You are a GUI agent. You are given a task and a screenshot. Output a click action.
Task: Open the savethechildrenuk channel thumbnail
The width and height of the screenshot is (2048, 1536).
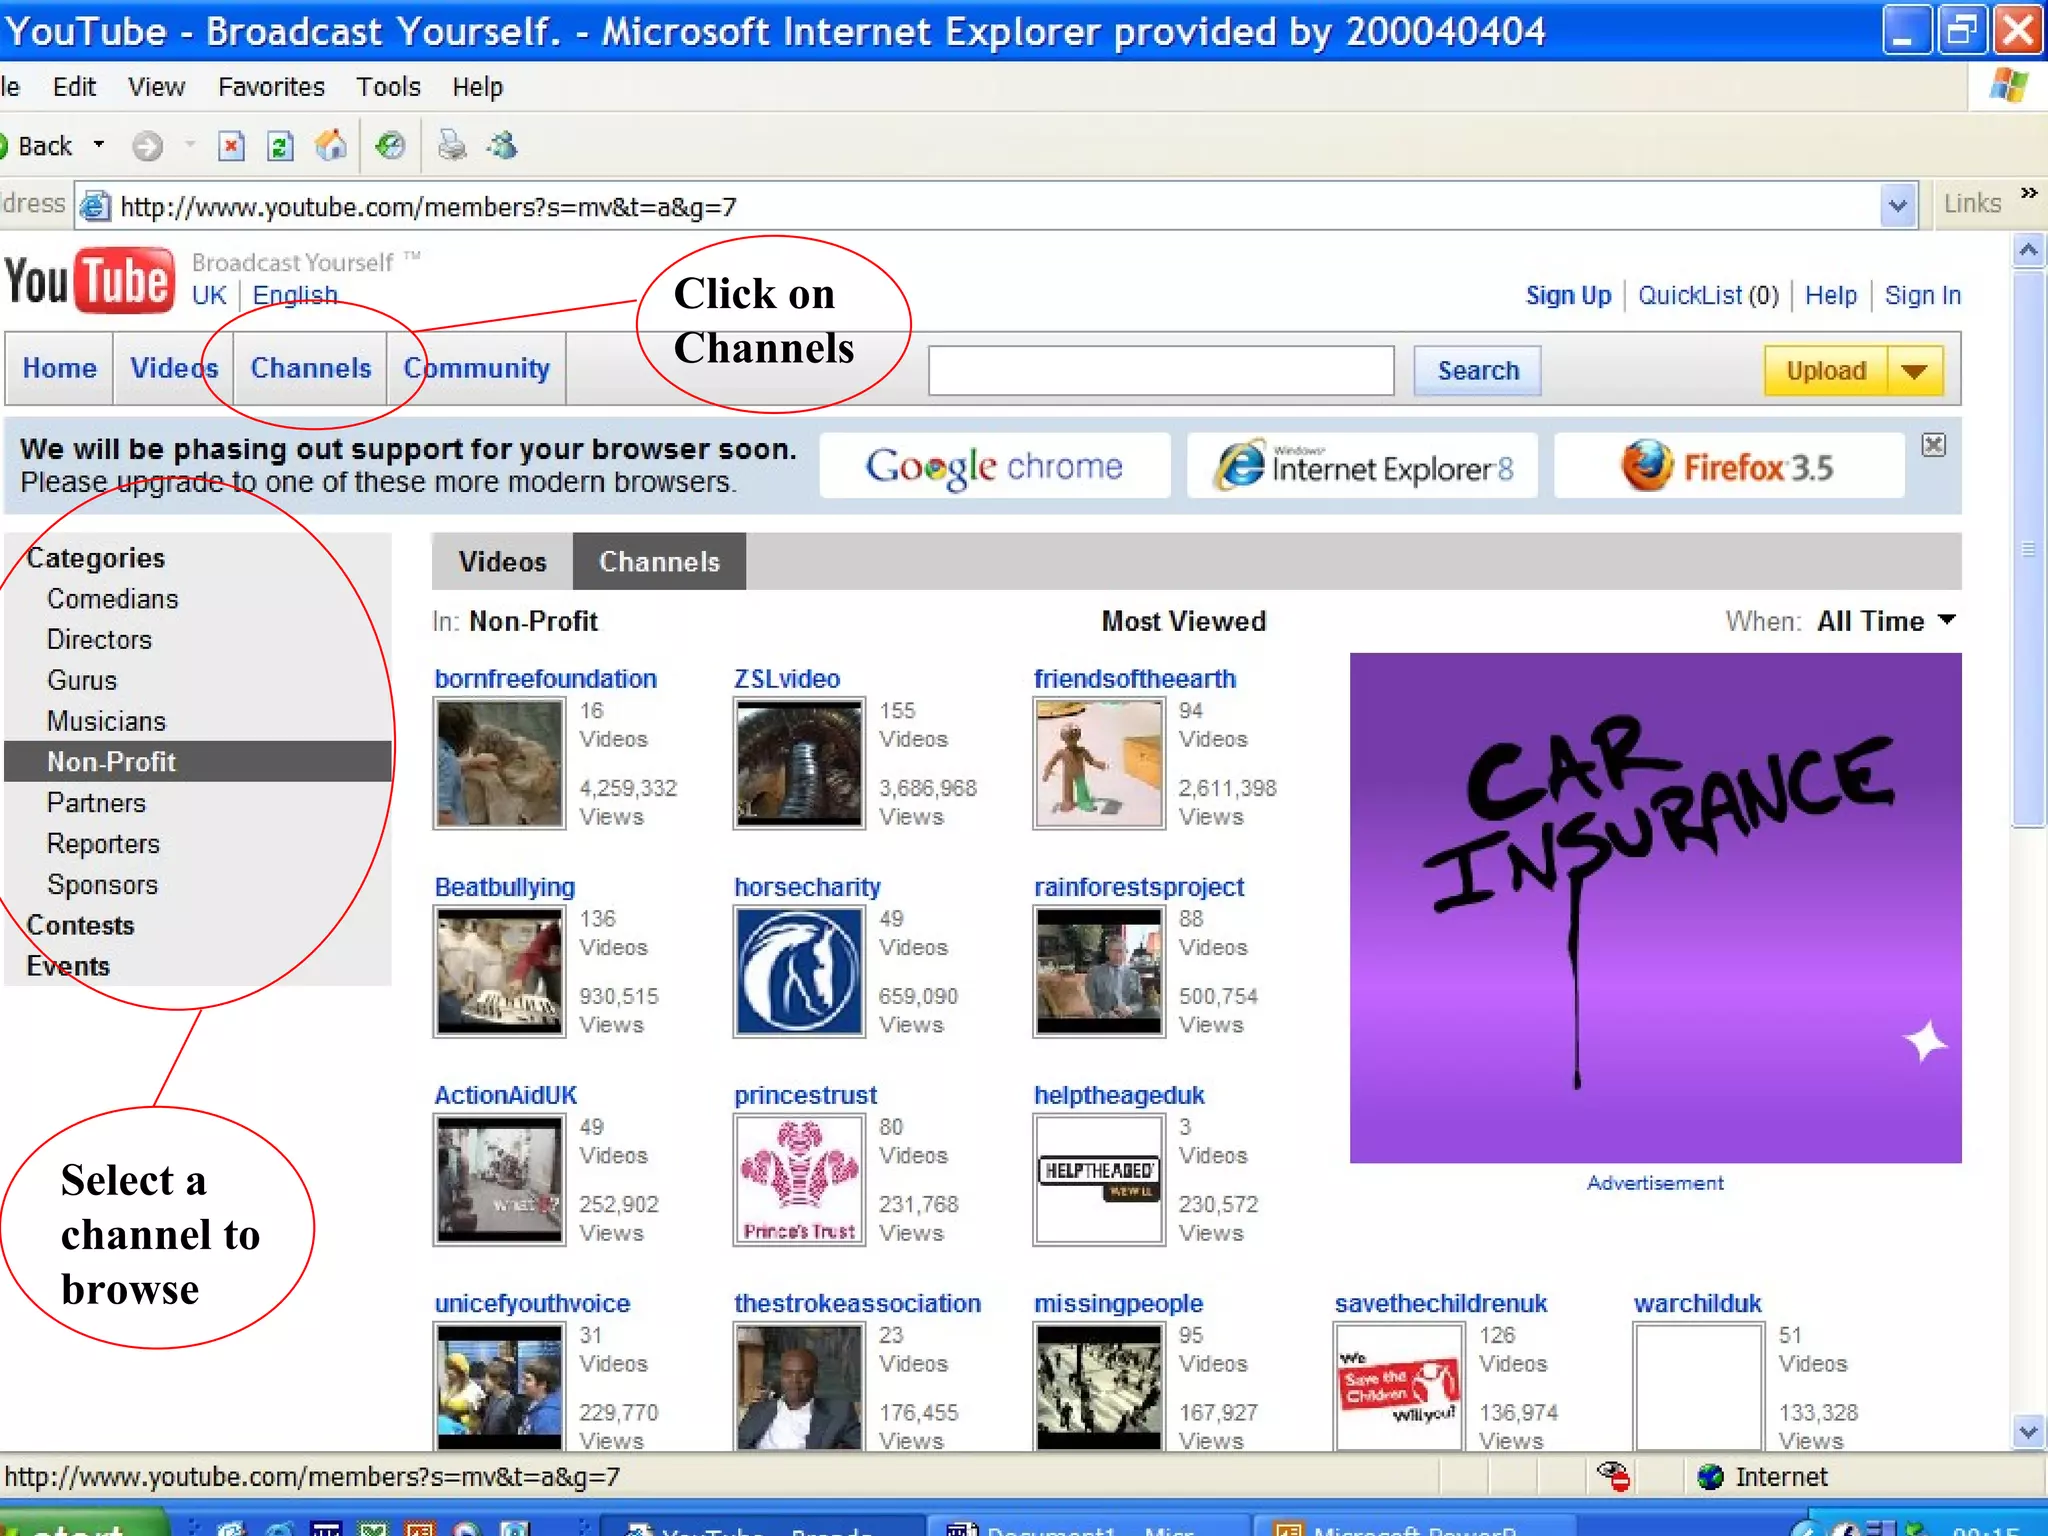click(1399, 1388)
